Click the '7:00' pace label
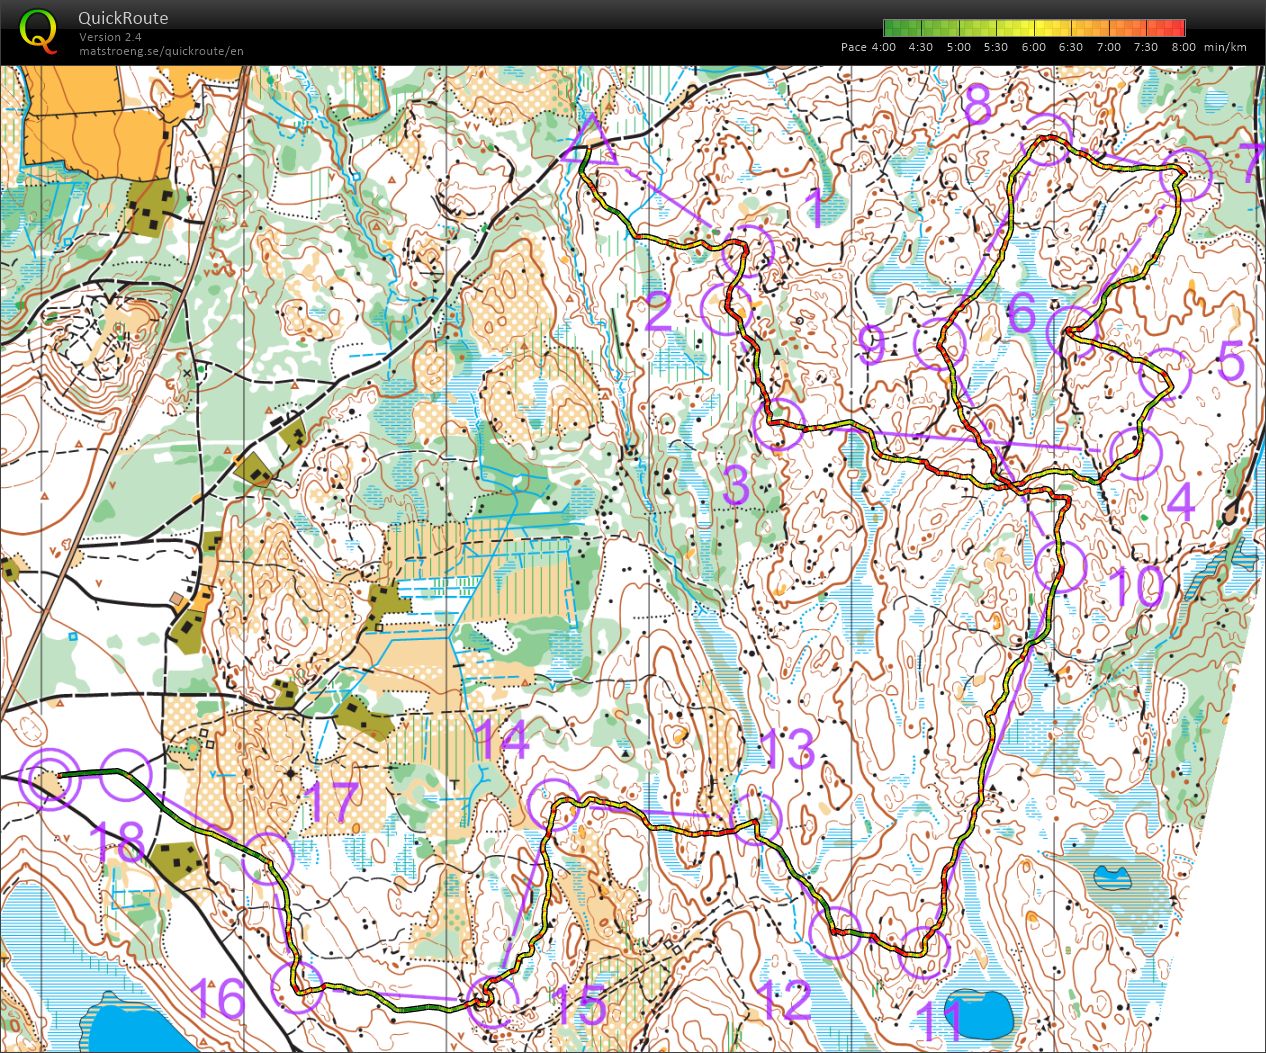 click(x=1108, y=47)
